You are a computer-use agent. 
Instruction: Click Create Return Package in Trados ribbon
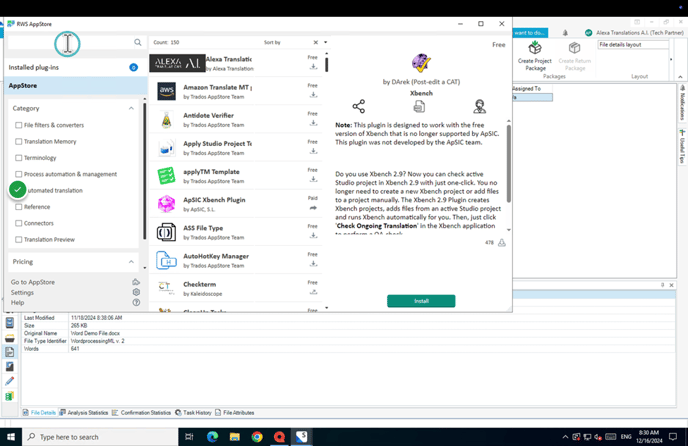(574, 56)
